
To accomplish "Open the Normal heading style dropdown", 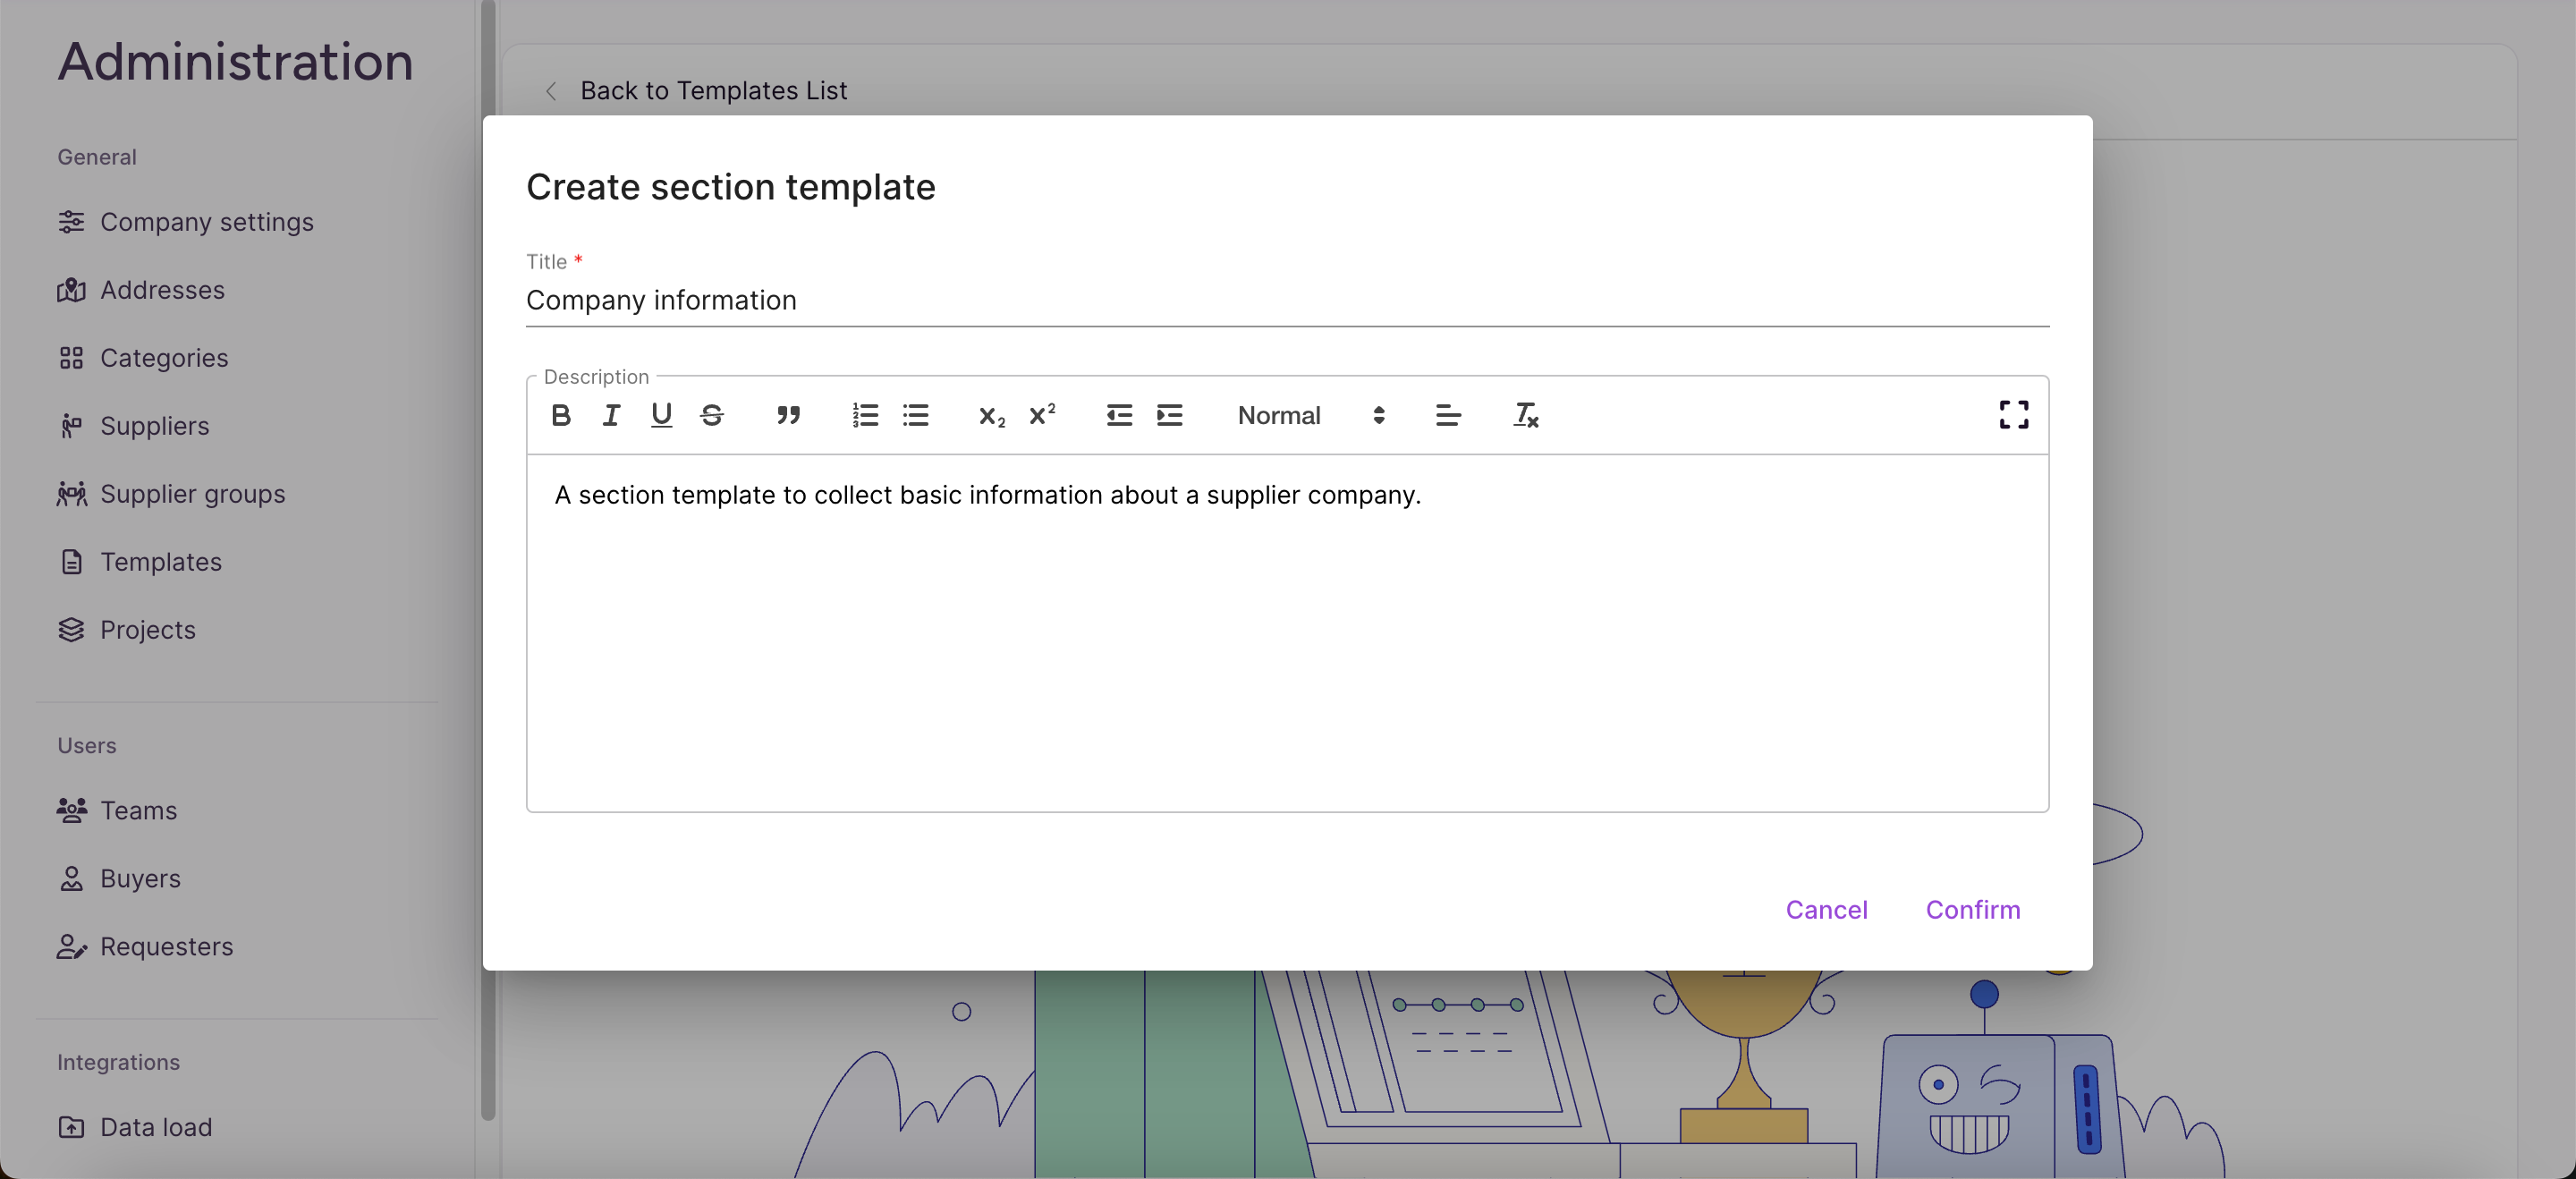I will pos(1311,415).
